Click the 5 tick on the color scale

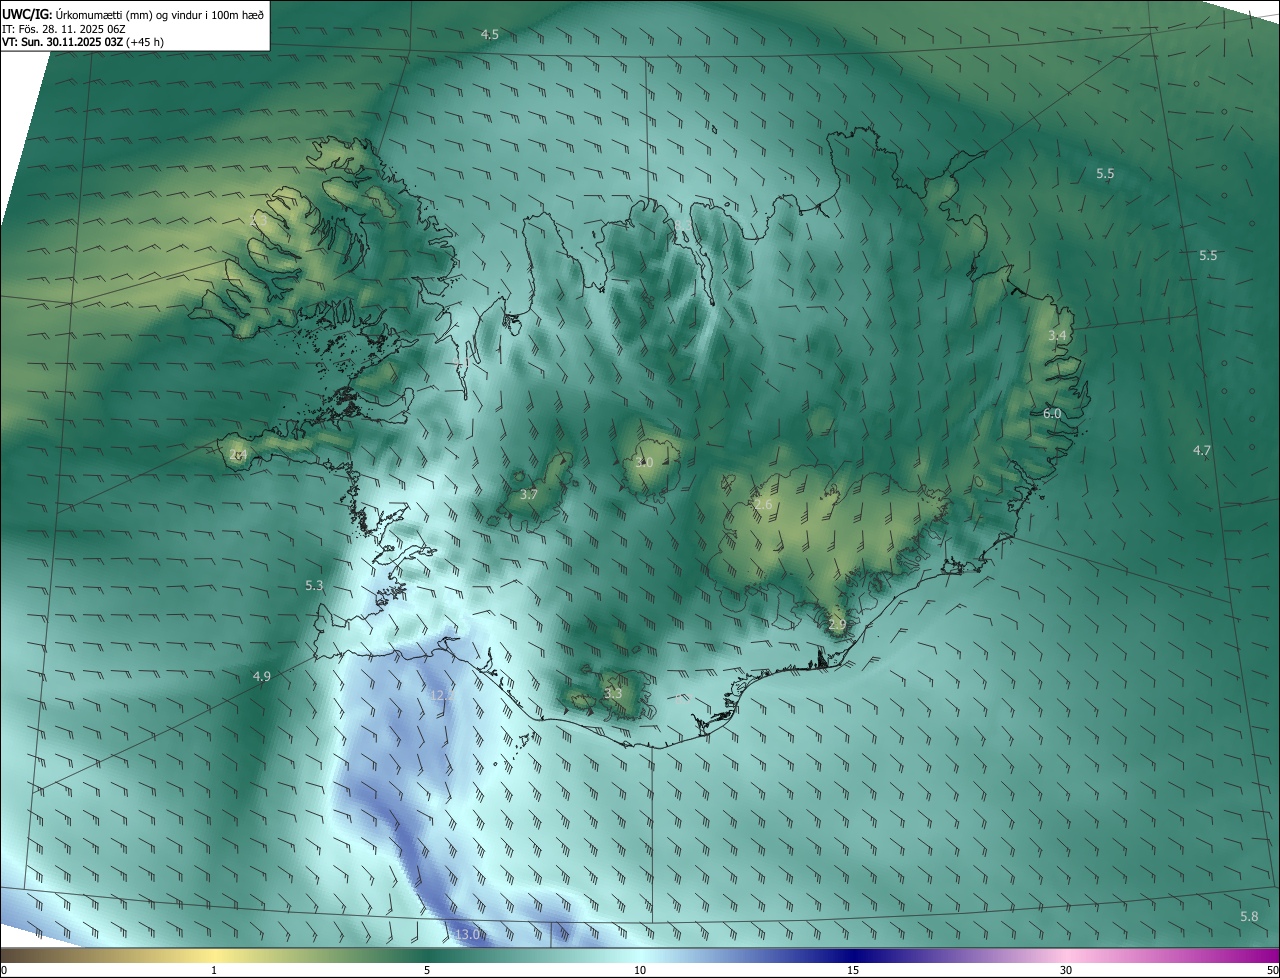click(427, 970)
